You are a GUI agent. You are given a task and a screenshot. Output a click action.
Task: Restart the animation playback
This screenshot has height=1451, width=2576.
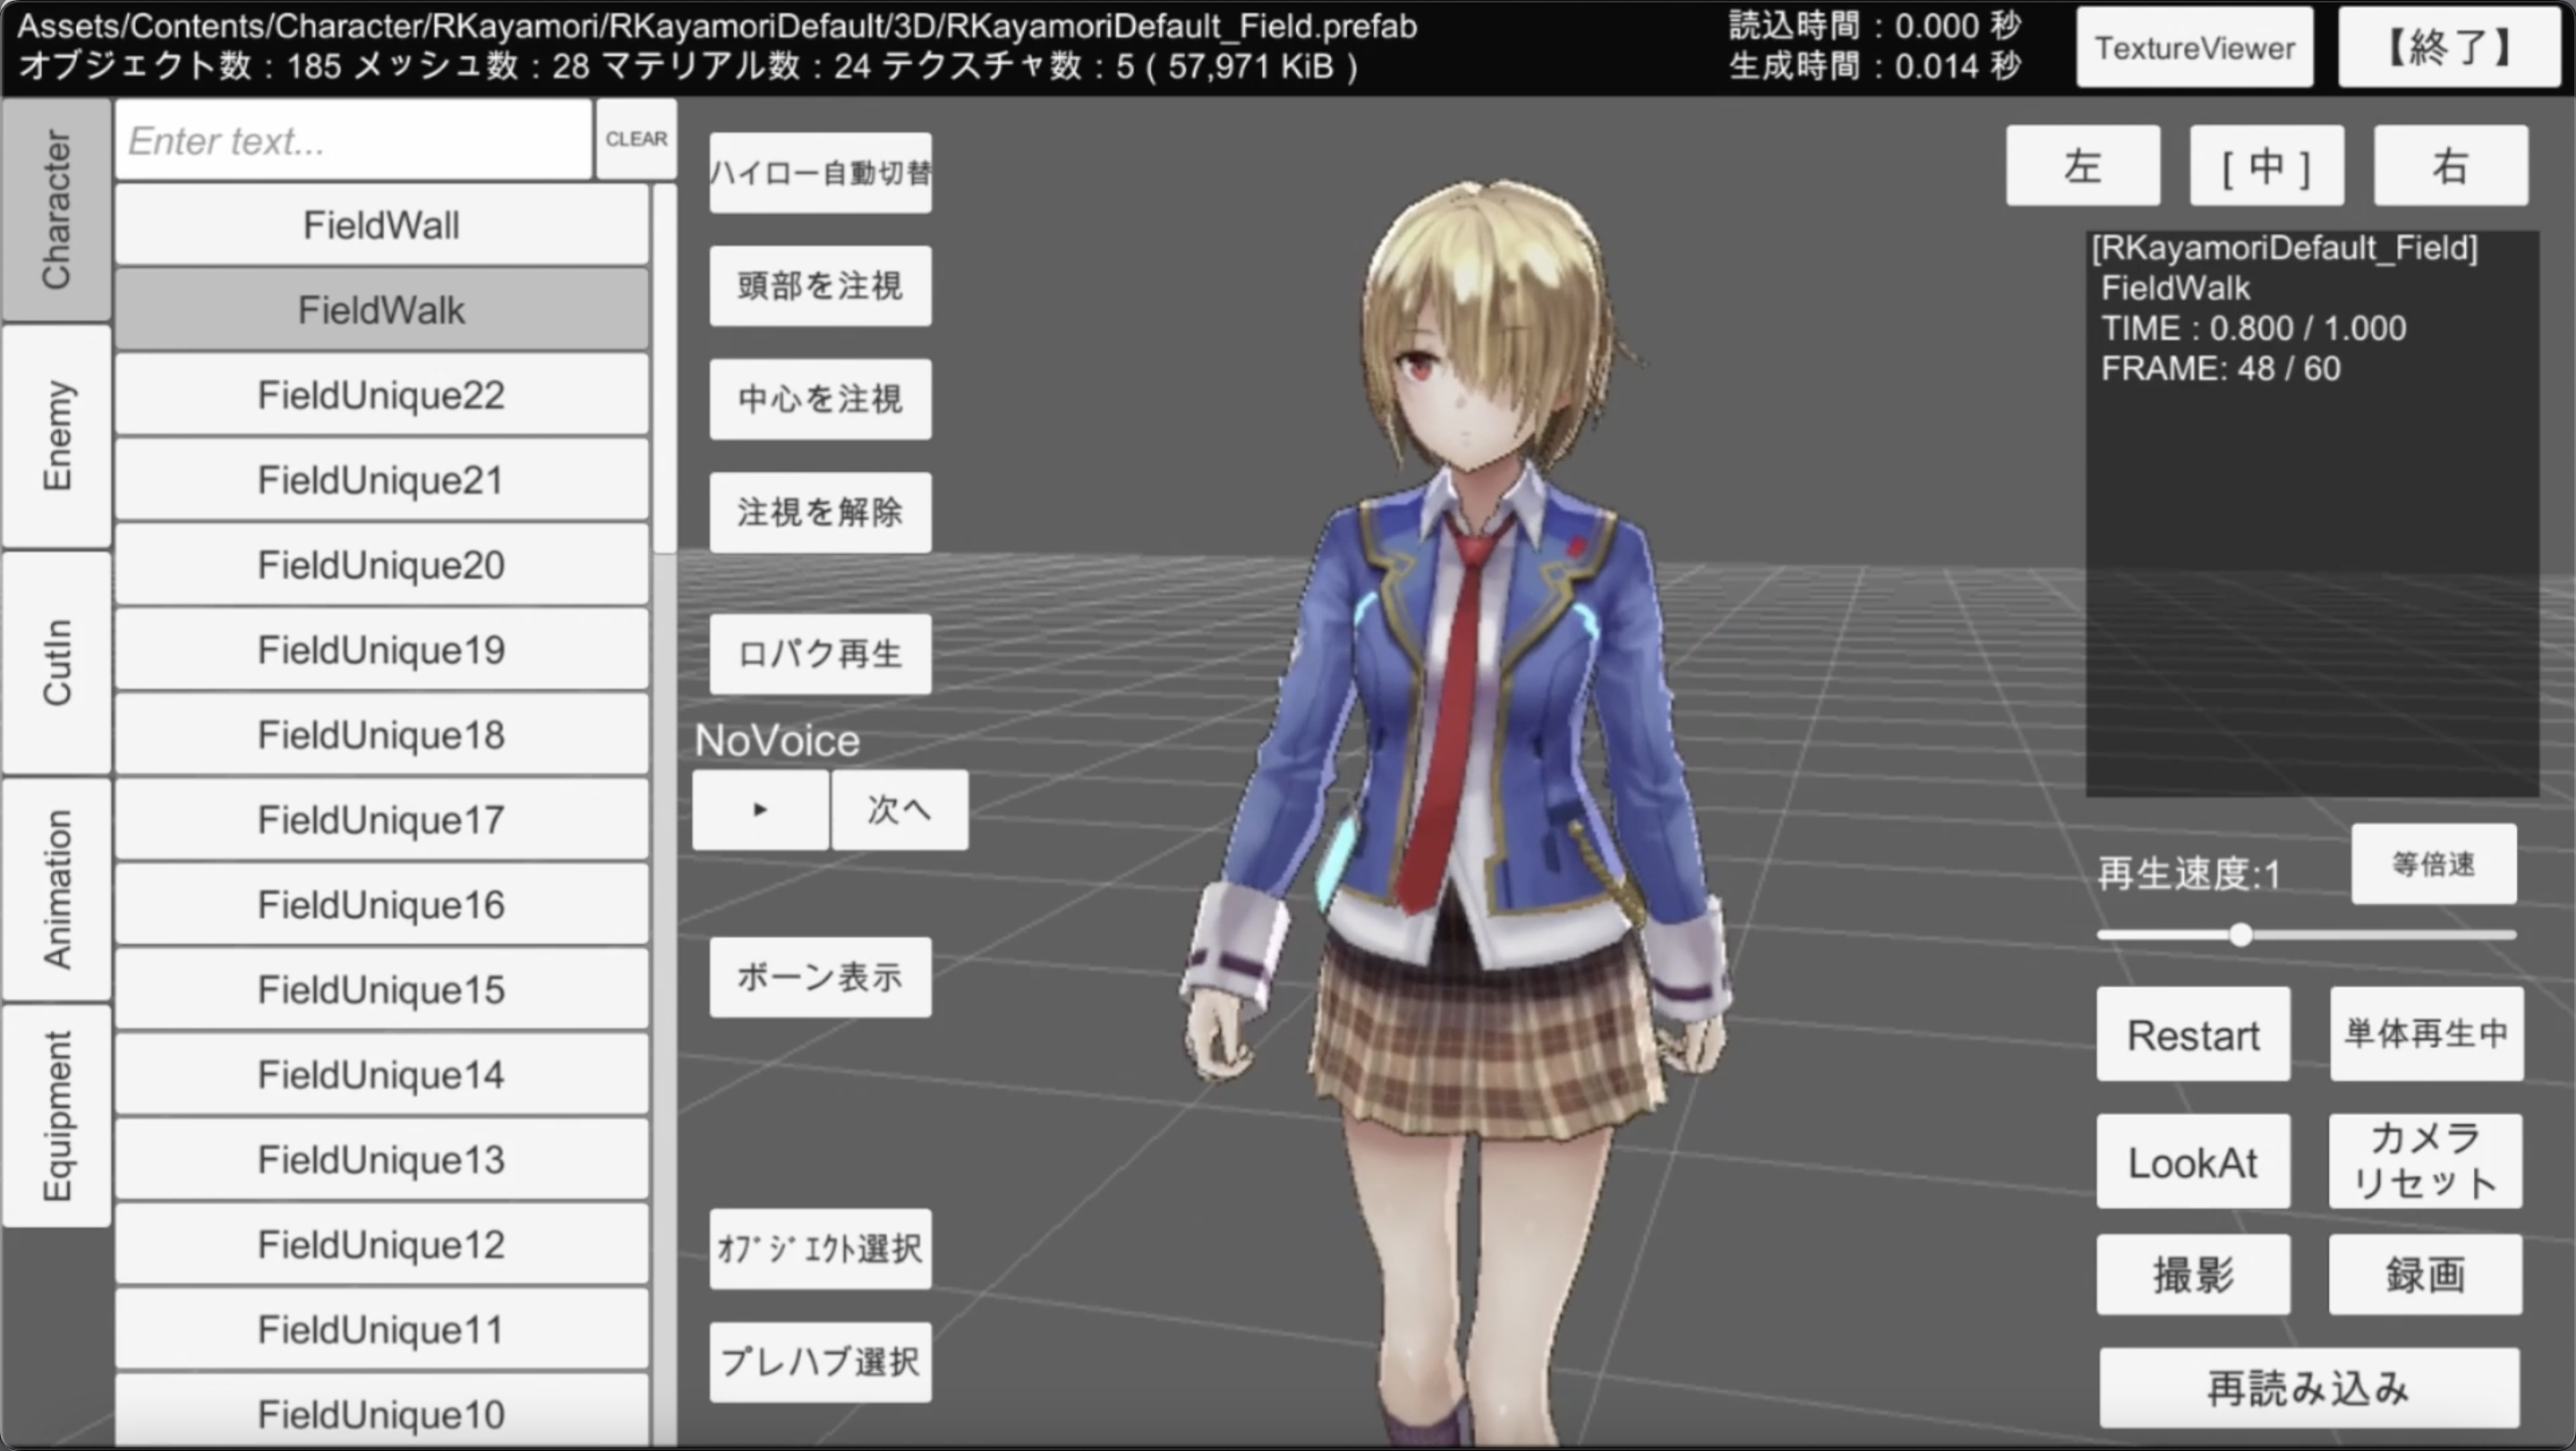2192,1034
